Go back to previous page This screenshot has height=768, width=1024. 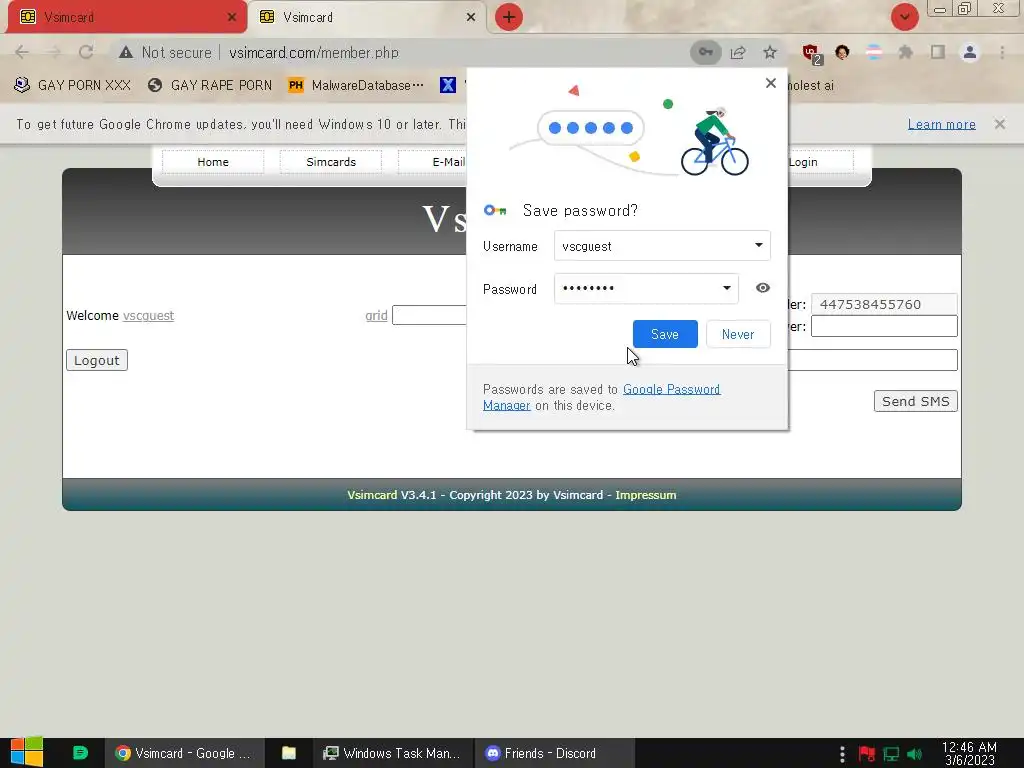tap(22, 52)
